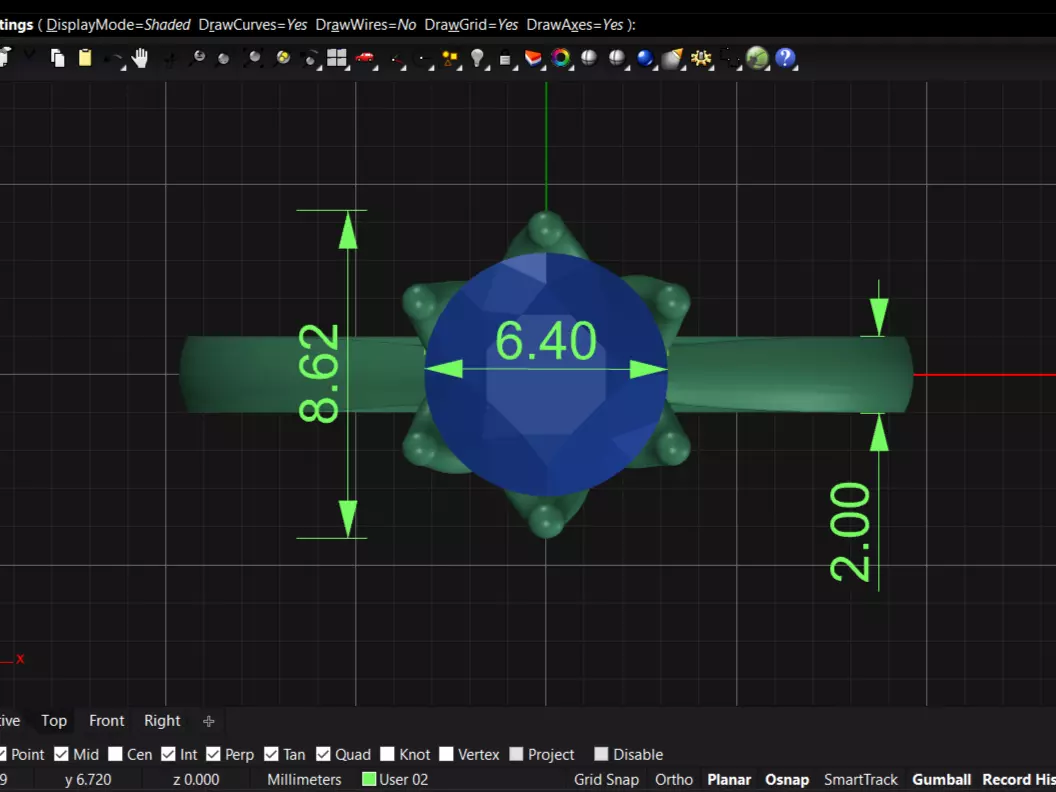This screenshot has height=792, width=1056.
Task: Toggle SmartTrack in status bar
Action: point(861,780)
